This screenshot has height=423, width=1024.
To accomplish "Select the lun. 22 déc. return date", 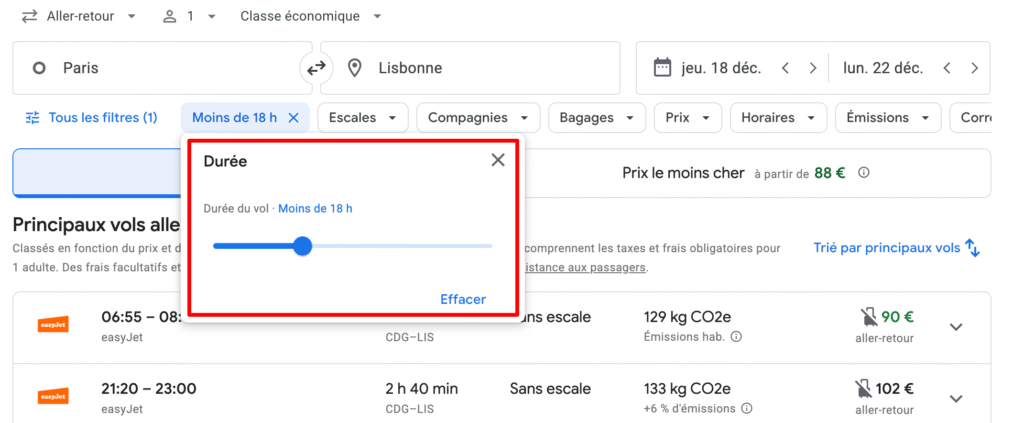I will pos(883,68).
